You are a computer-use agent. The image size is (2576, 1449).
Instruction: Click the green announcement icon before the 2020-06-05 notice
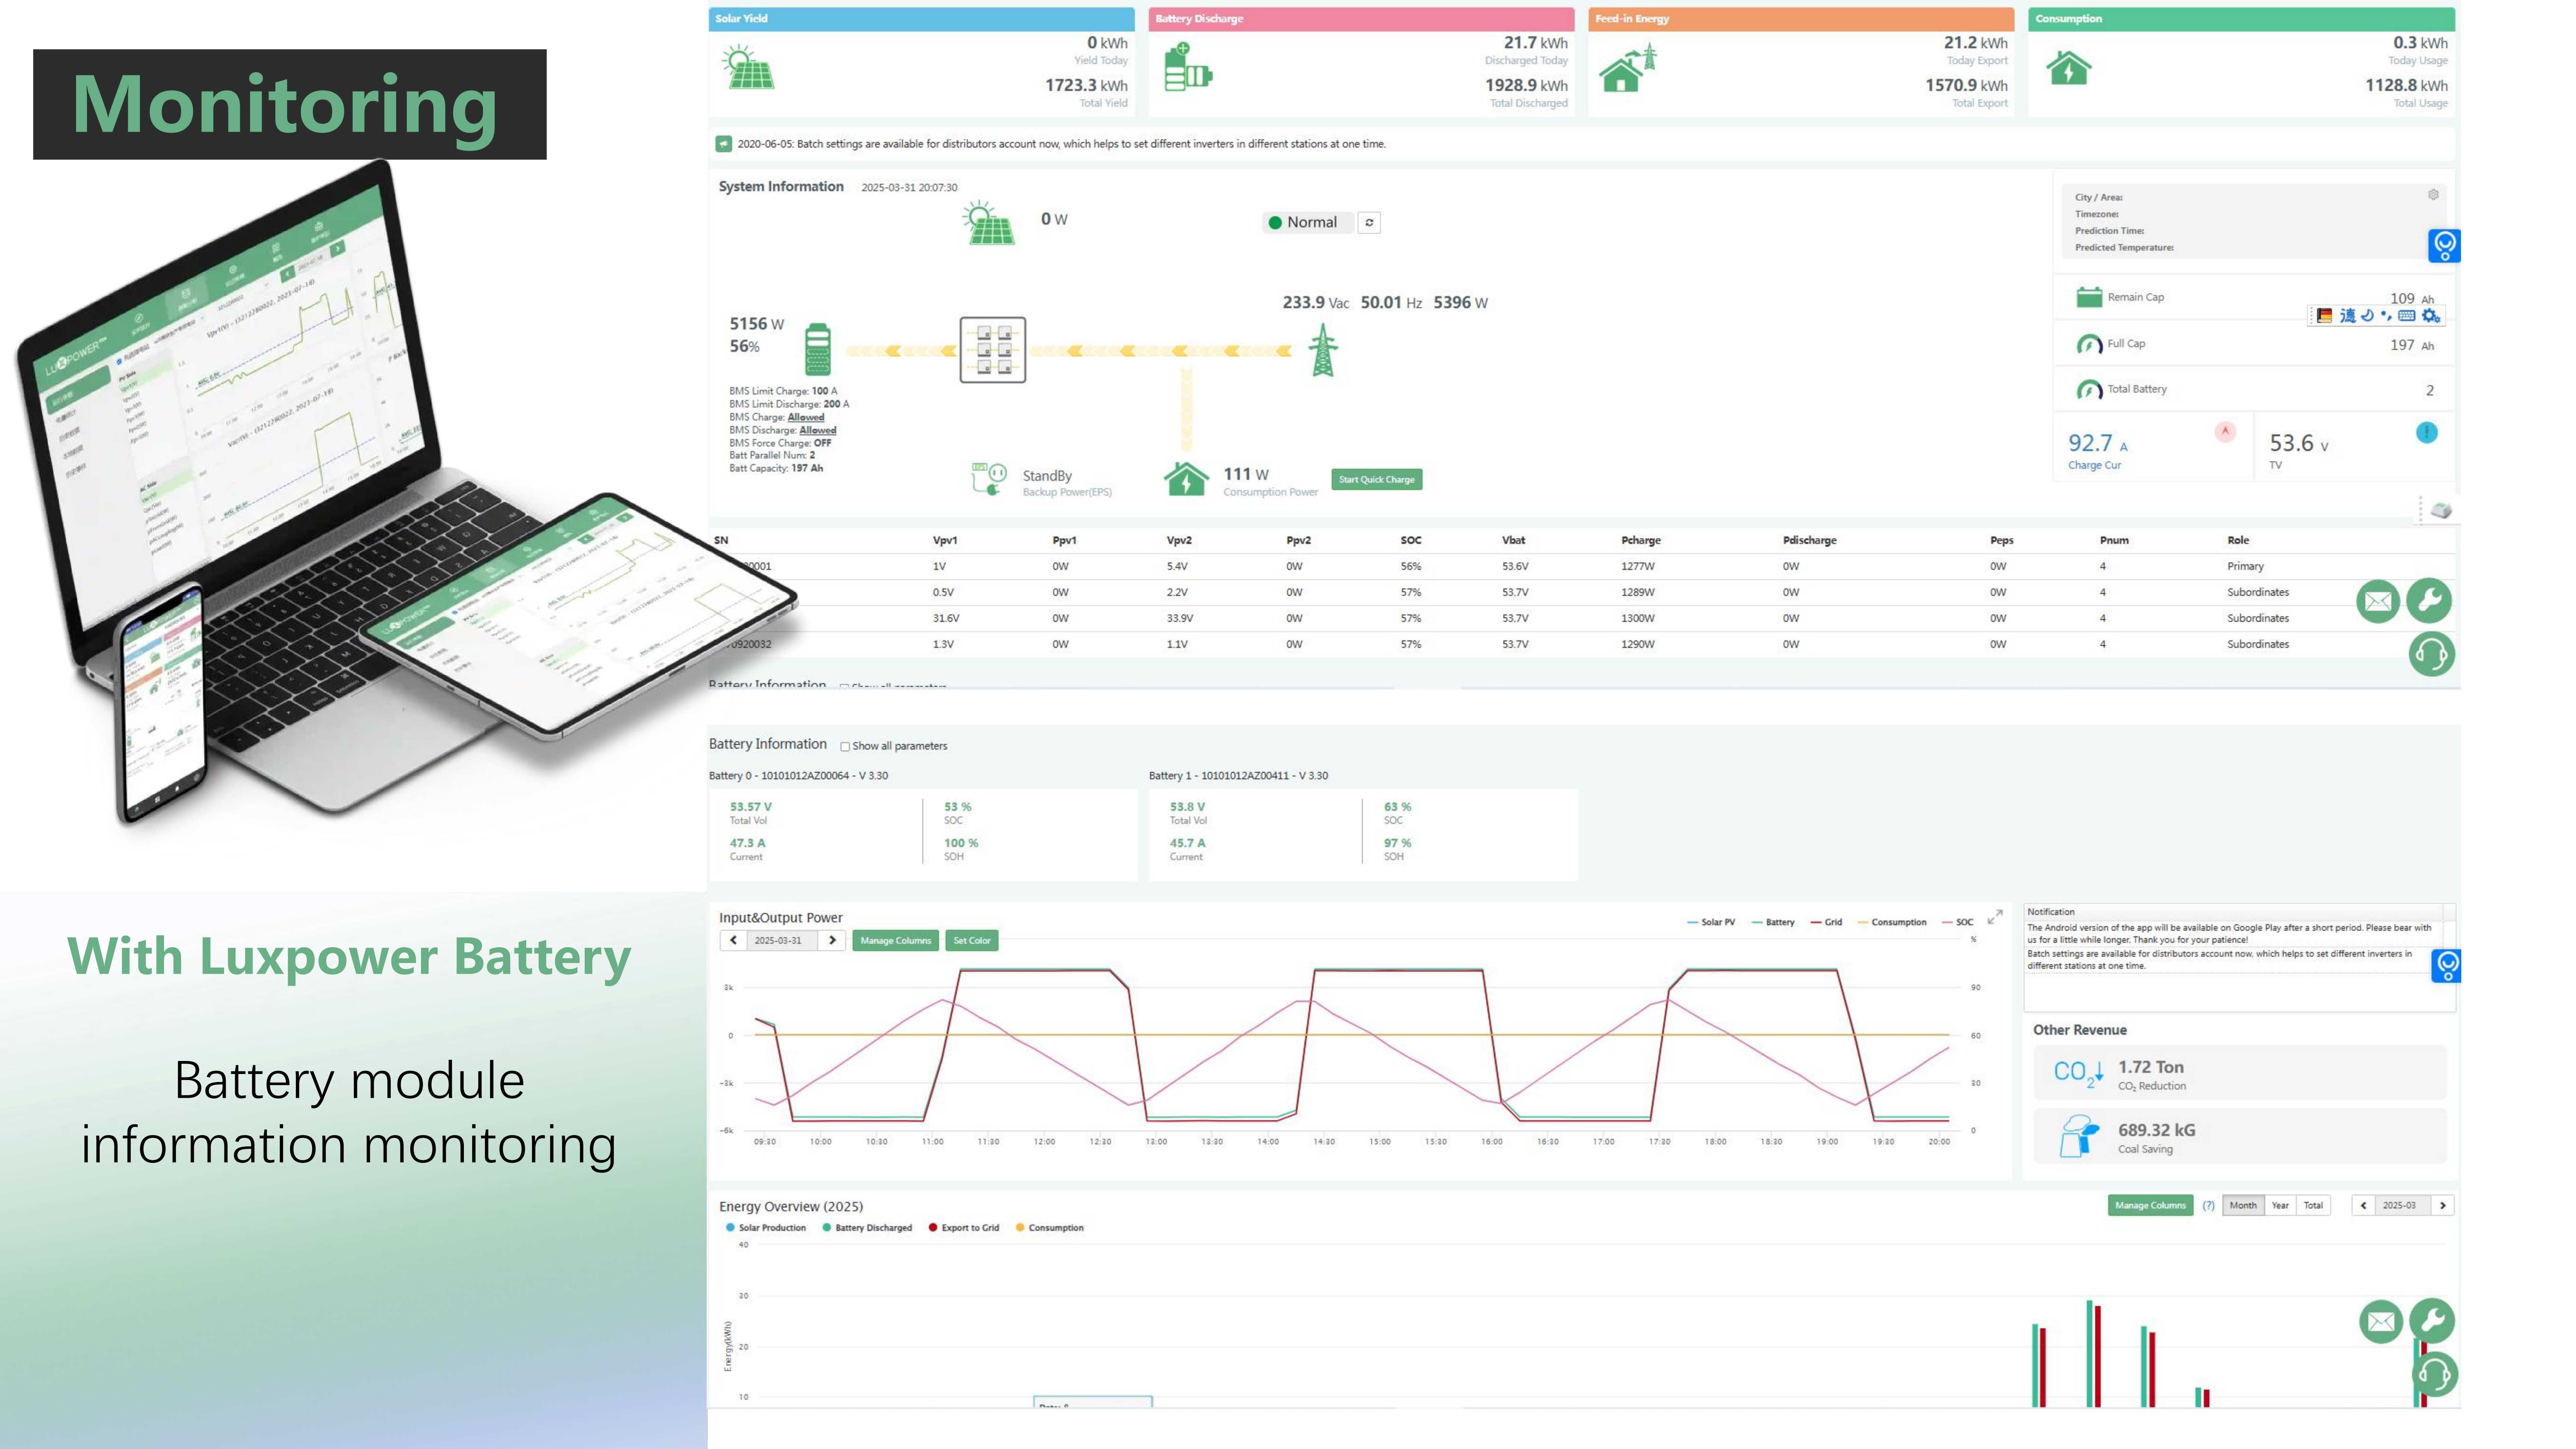pos(724,144)
